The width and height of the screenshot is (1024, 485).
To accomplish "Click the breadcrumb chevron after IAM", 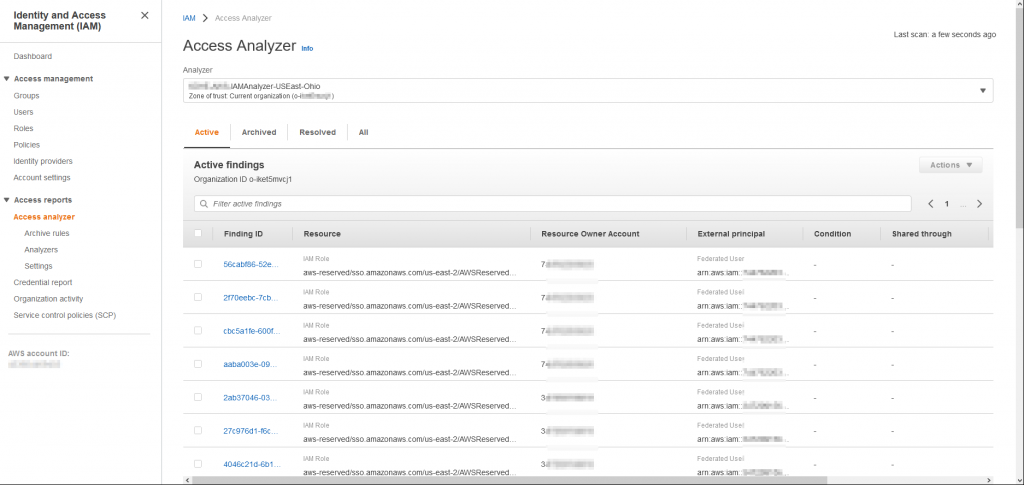I will click(x=205, y=18).
